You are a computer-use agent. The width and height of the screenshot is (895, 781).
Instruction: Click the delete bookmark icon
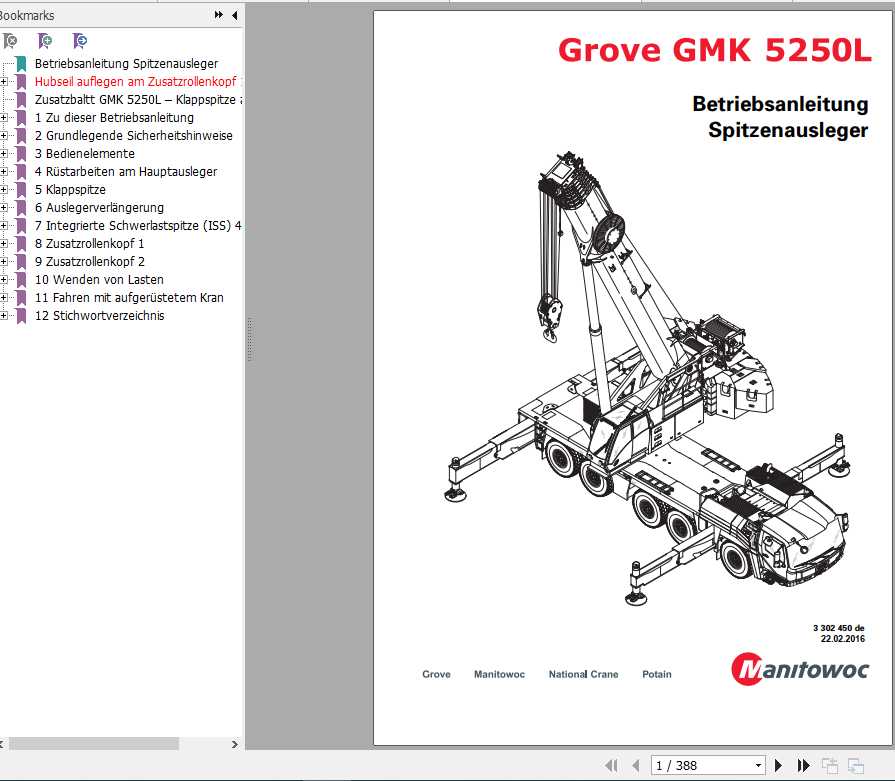pyautogui.click(x=10, y=40)
